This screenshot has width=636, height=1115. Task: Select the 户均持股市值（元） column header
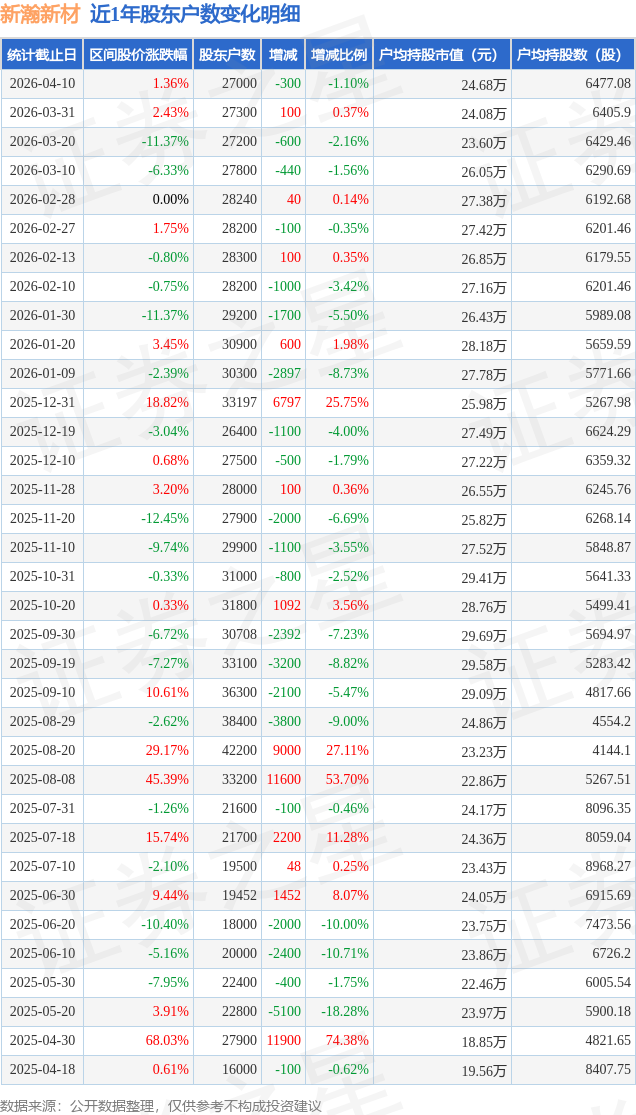[440, 55]
